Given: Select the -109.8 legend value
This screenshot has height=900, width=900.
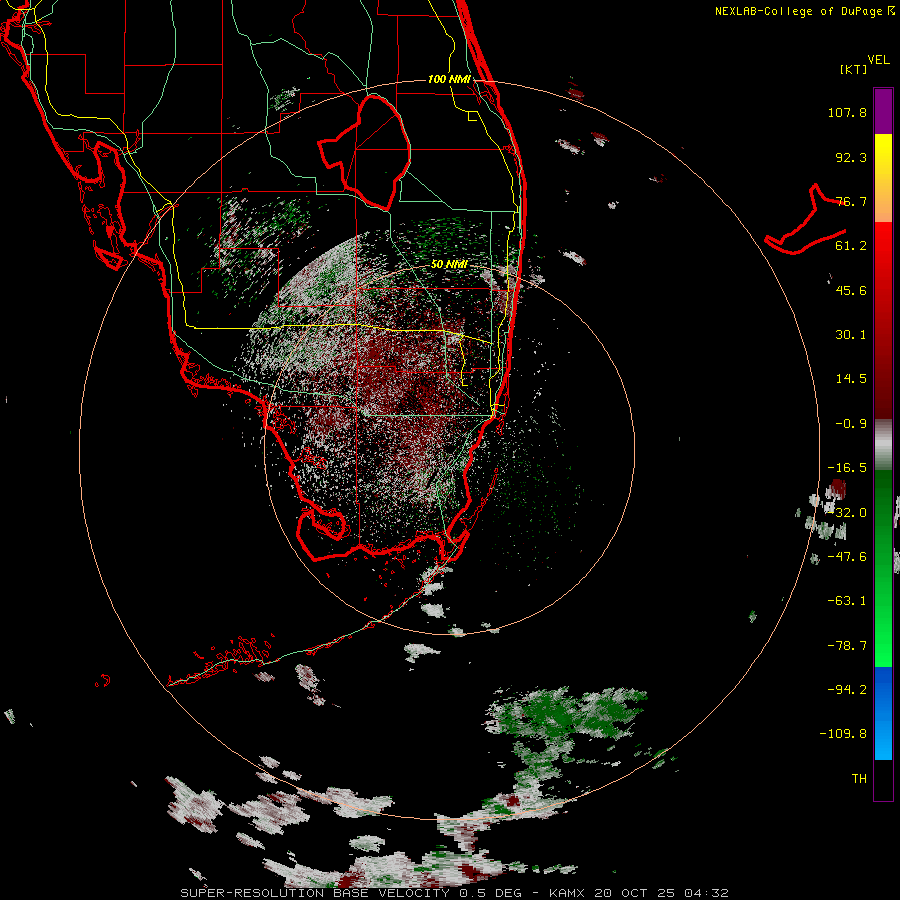Looking at the screenshot, I should point(843,734).
